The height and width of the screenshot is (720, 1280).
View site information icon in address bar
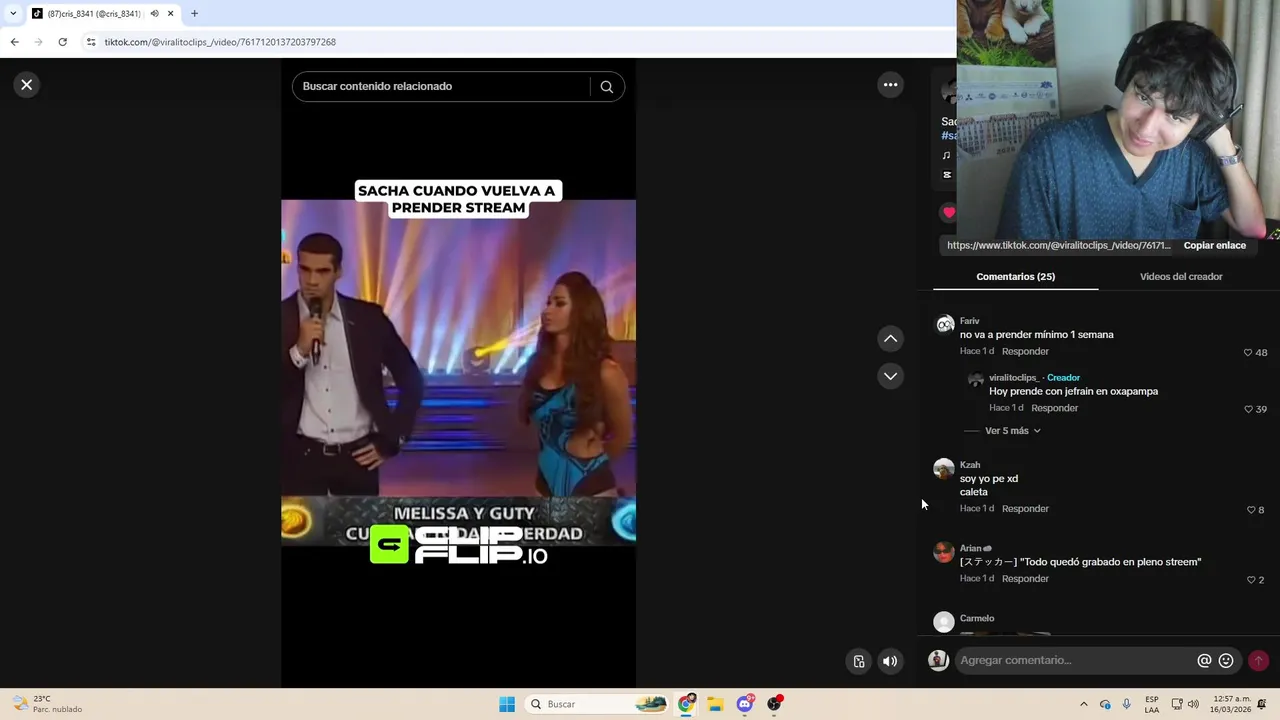click(x=91, y=42)
